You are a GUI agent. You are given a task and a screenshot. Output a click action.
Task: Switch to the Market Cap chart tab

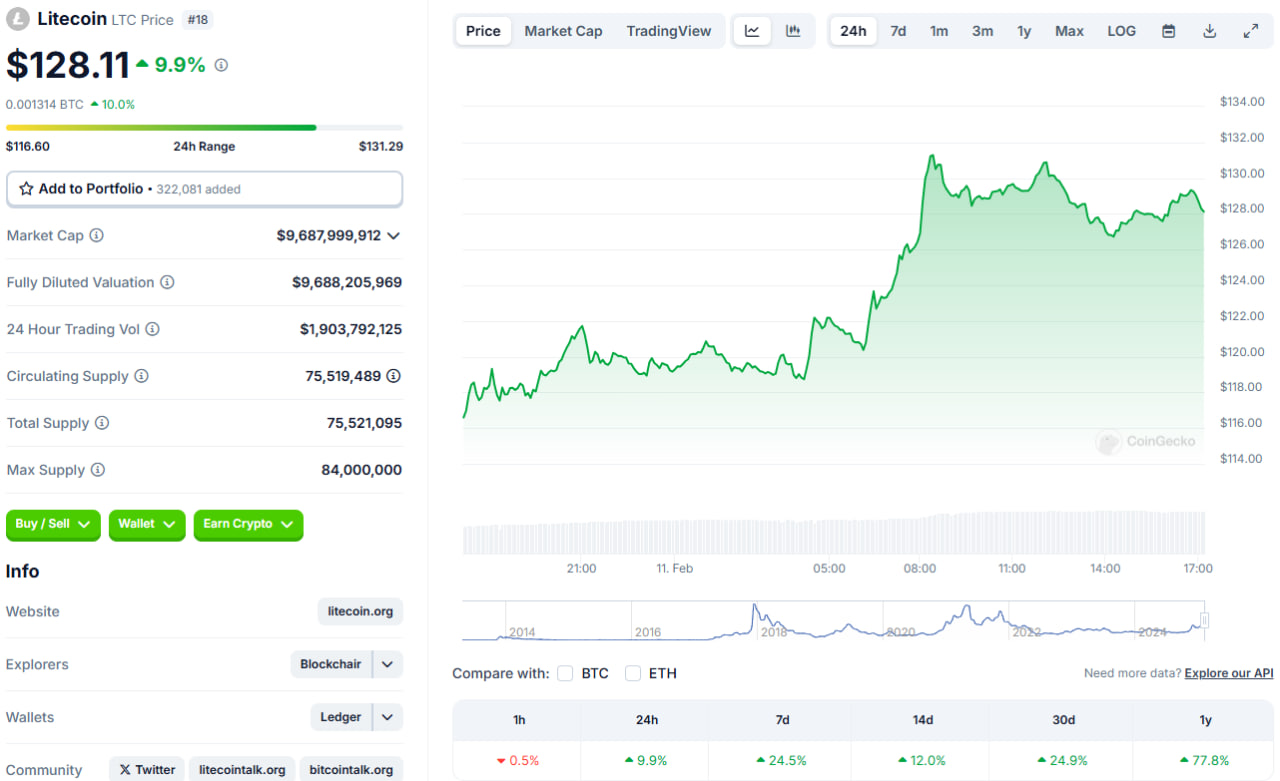click(563, 31)
